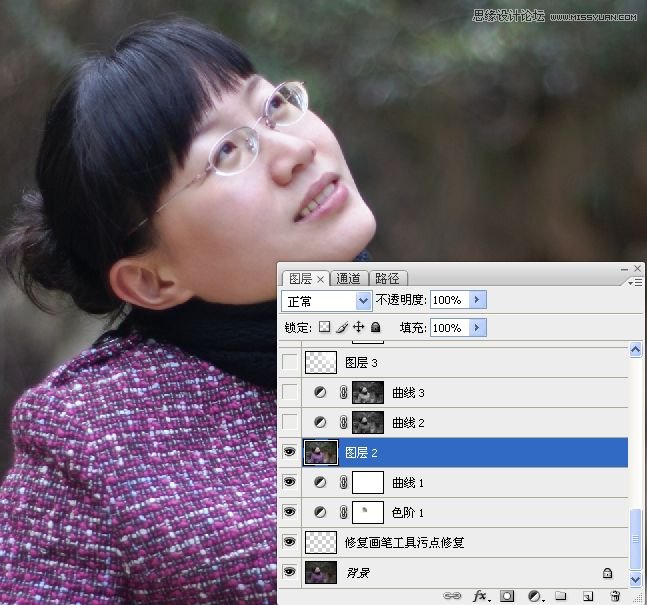Click the layers panel scrollbar thumb
This screenshot has height=605, width=647.
tap(635, 539)
